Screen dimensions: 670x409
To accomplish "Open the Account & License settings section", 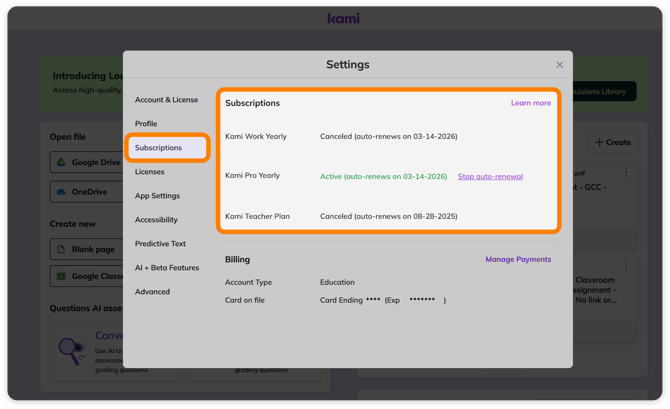I will [166, 100].
